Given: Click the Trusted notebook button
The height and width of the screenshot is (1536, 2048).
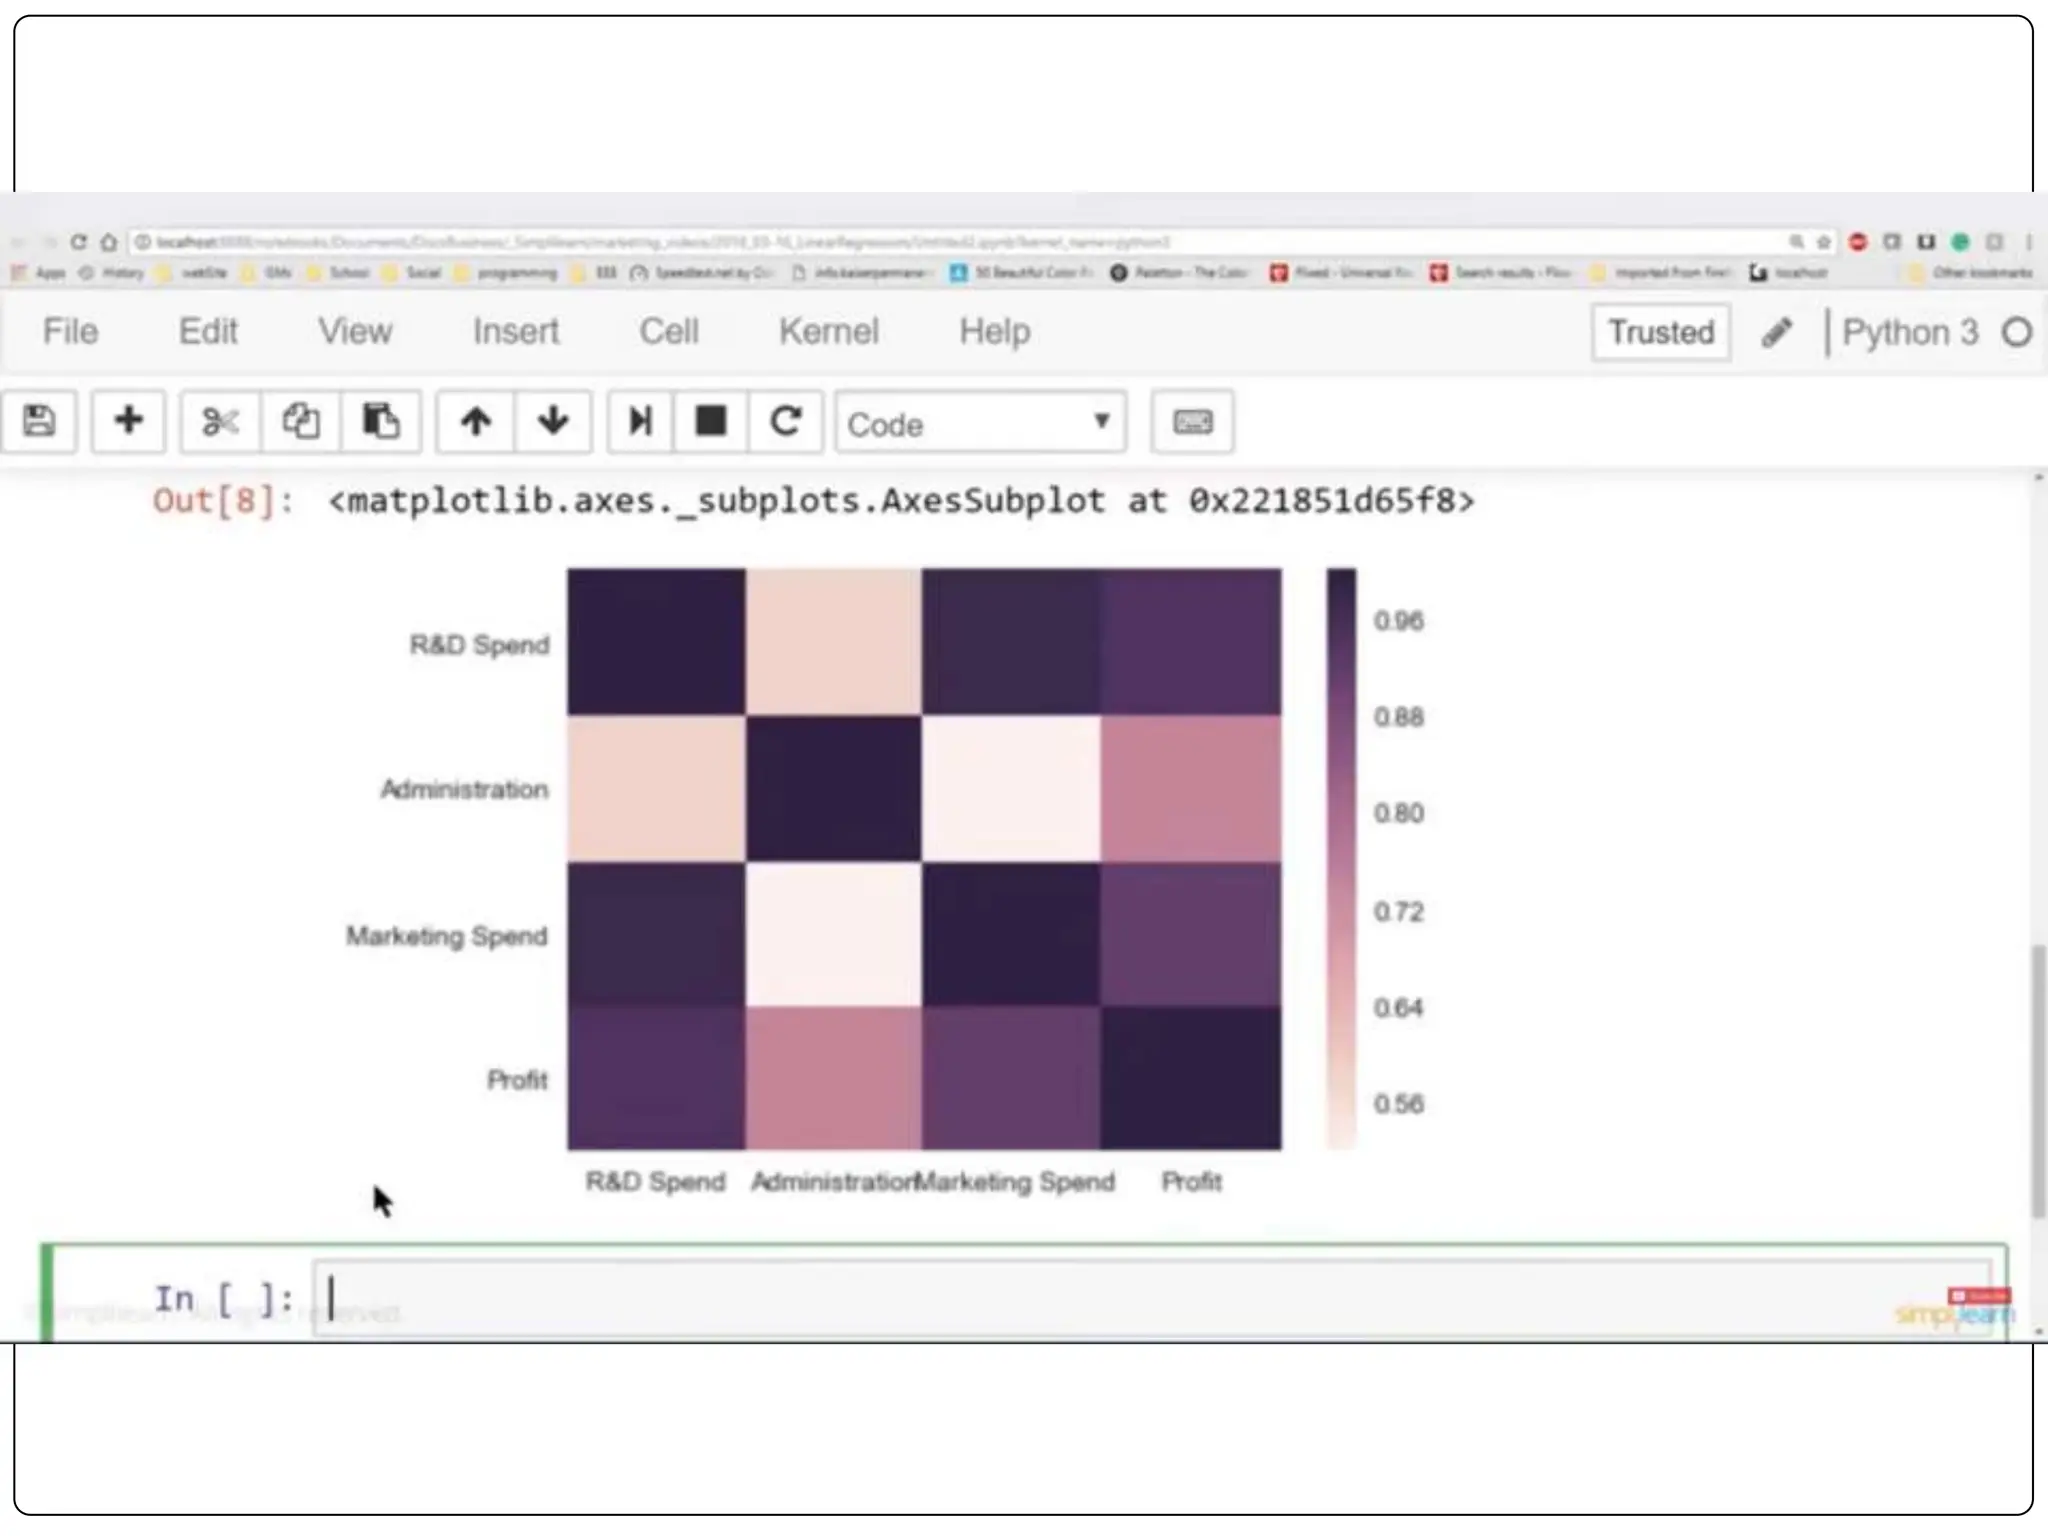Looking at the screenshot, I should (x=1661, y=332).
